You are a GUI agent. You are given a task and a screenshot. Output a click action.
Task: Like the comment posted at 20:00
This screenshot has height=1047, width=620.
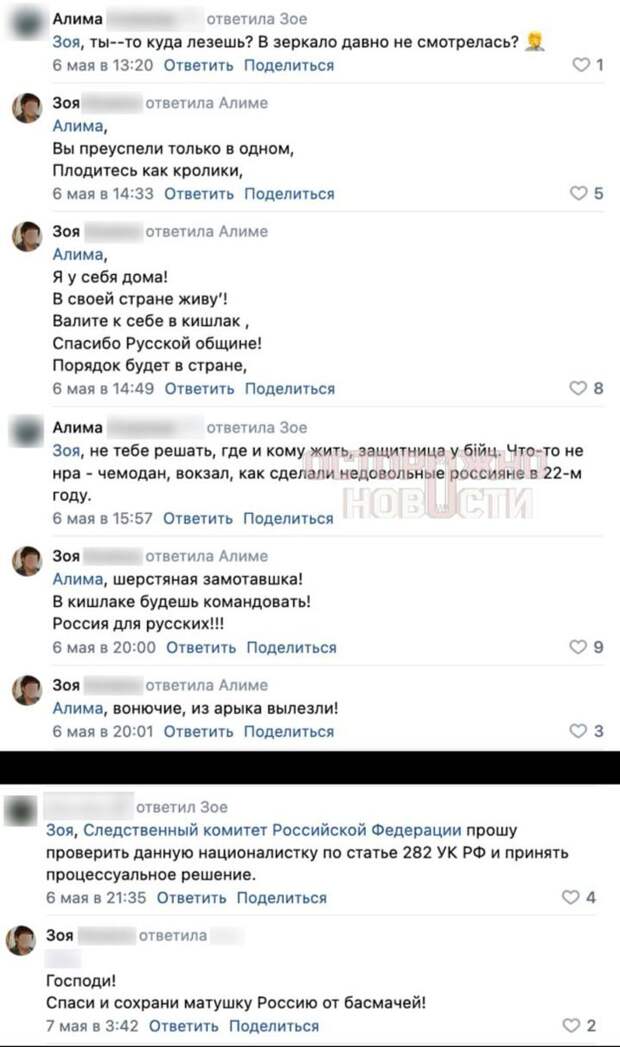tap(578, 646)
